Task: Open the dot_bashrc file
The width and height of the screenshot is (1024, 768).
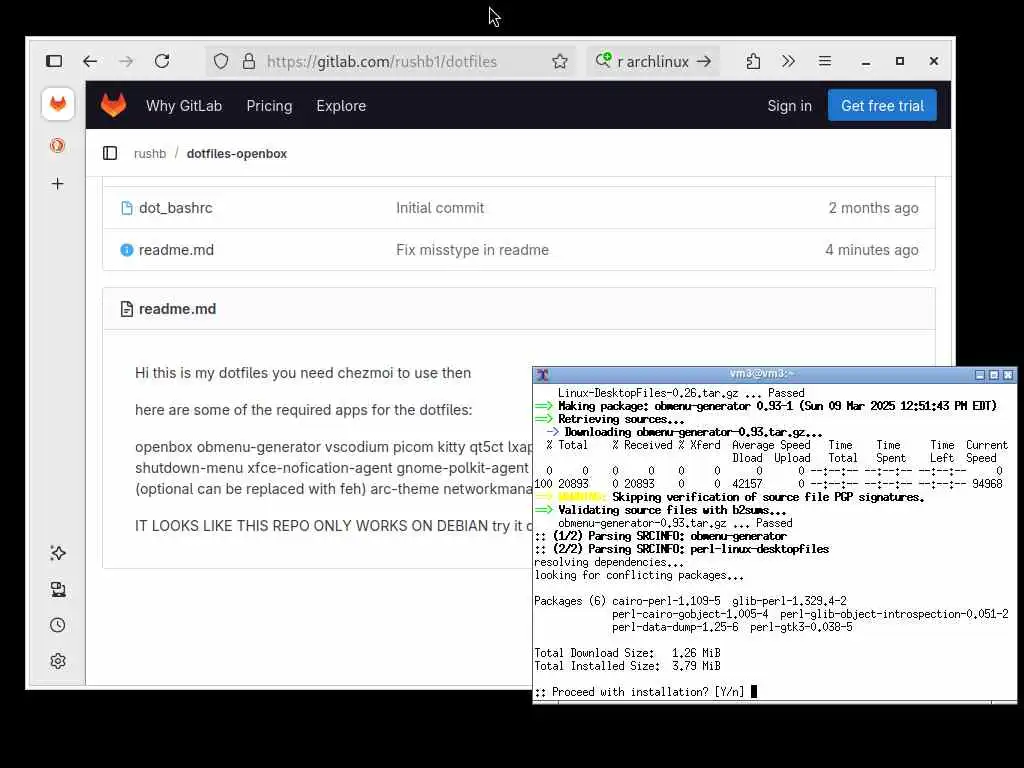Action: point(175,208)
